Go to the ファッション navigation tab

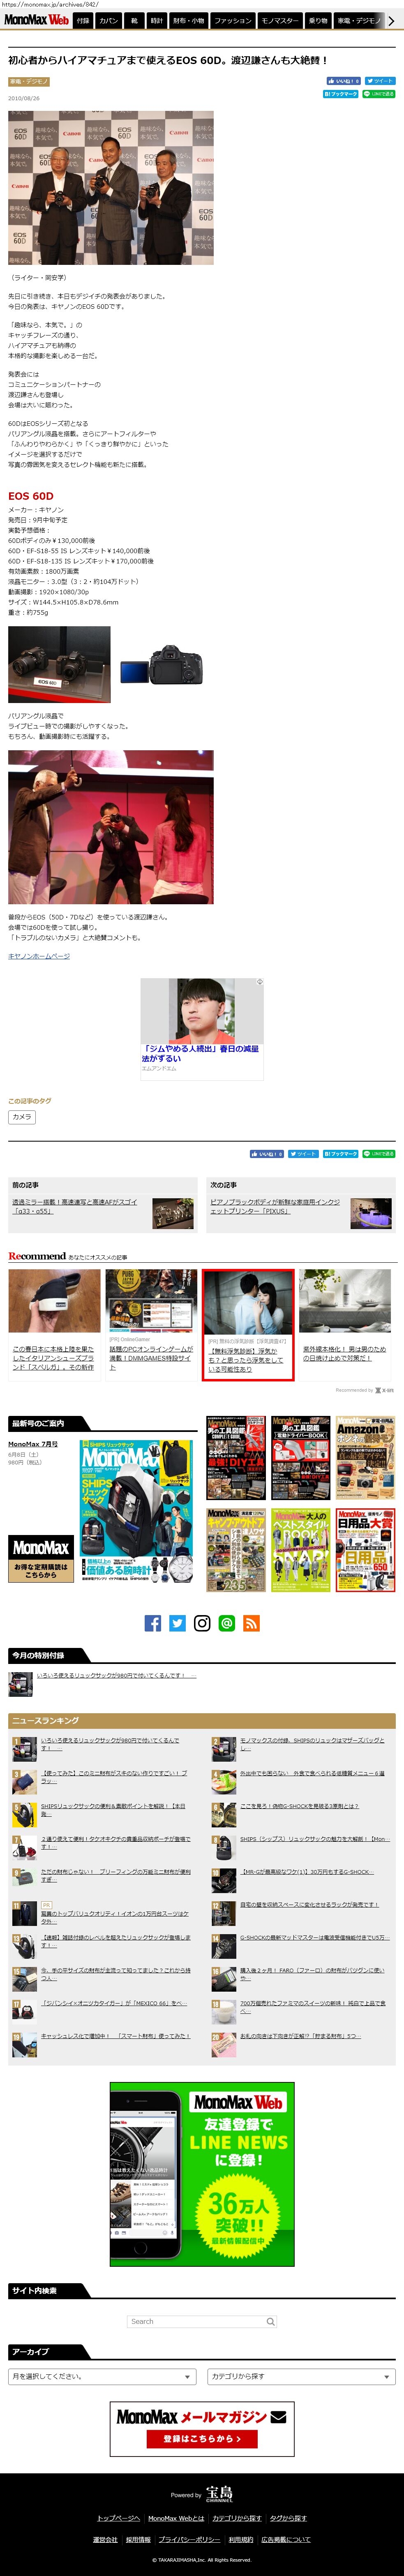coord(233,20)
